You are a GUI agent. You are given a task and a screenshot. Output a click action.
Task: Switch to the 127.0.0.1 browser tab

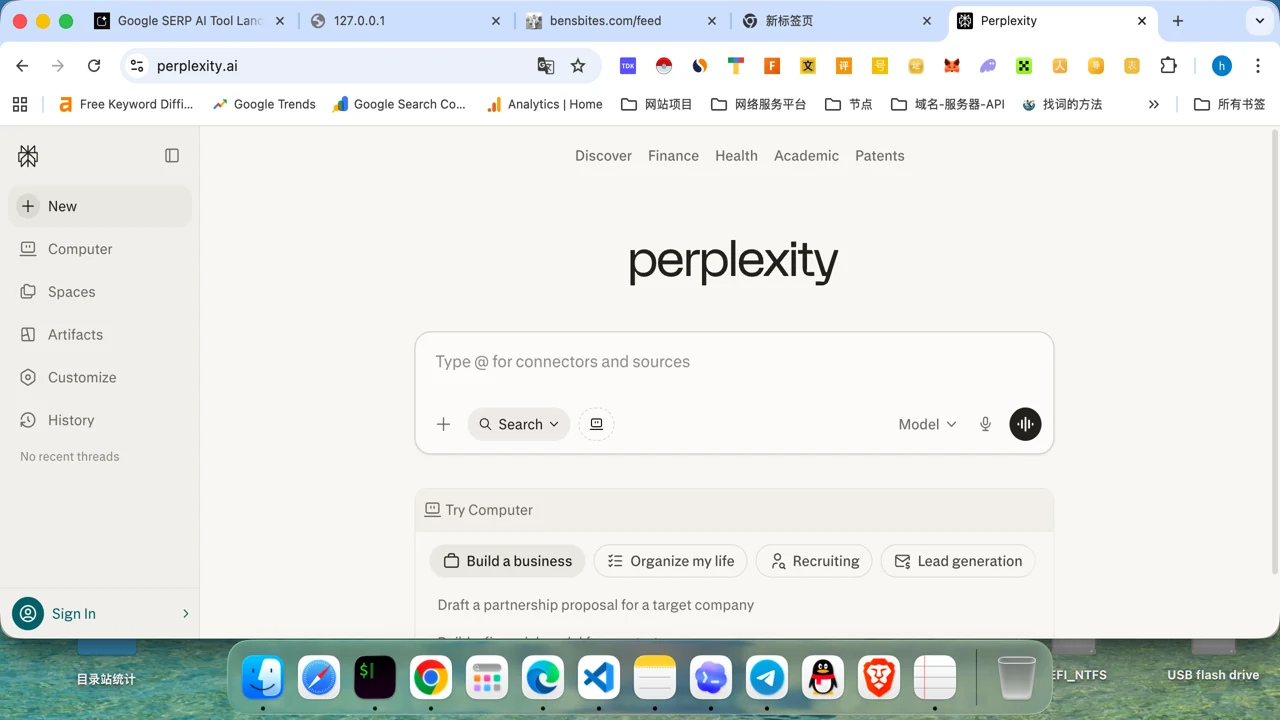[405, 21]
